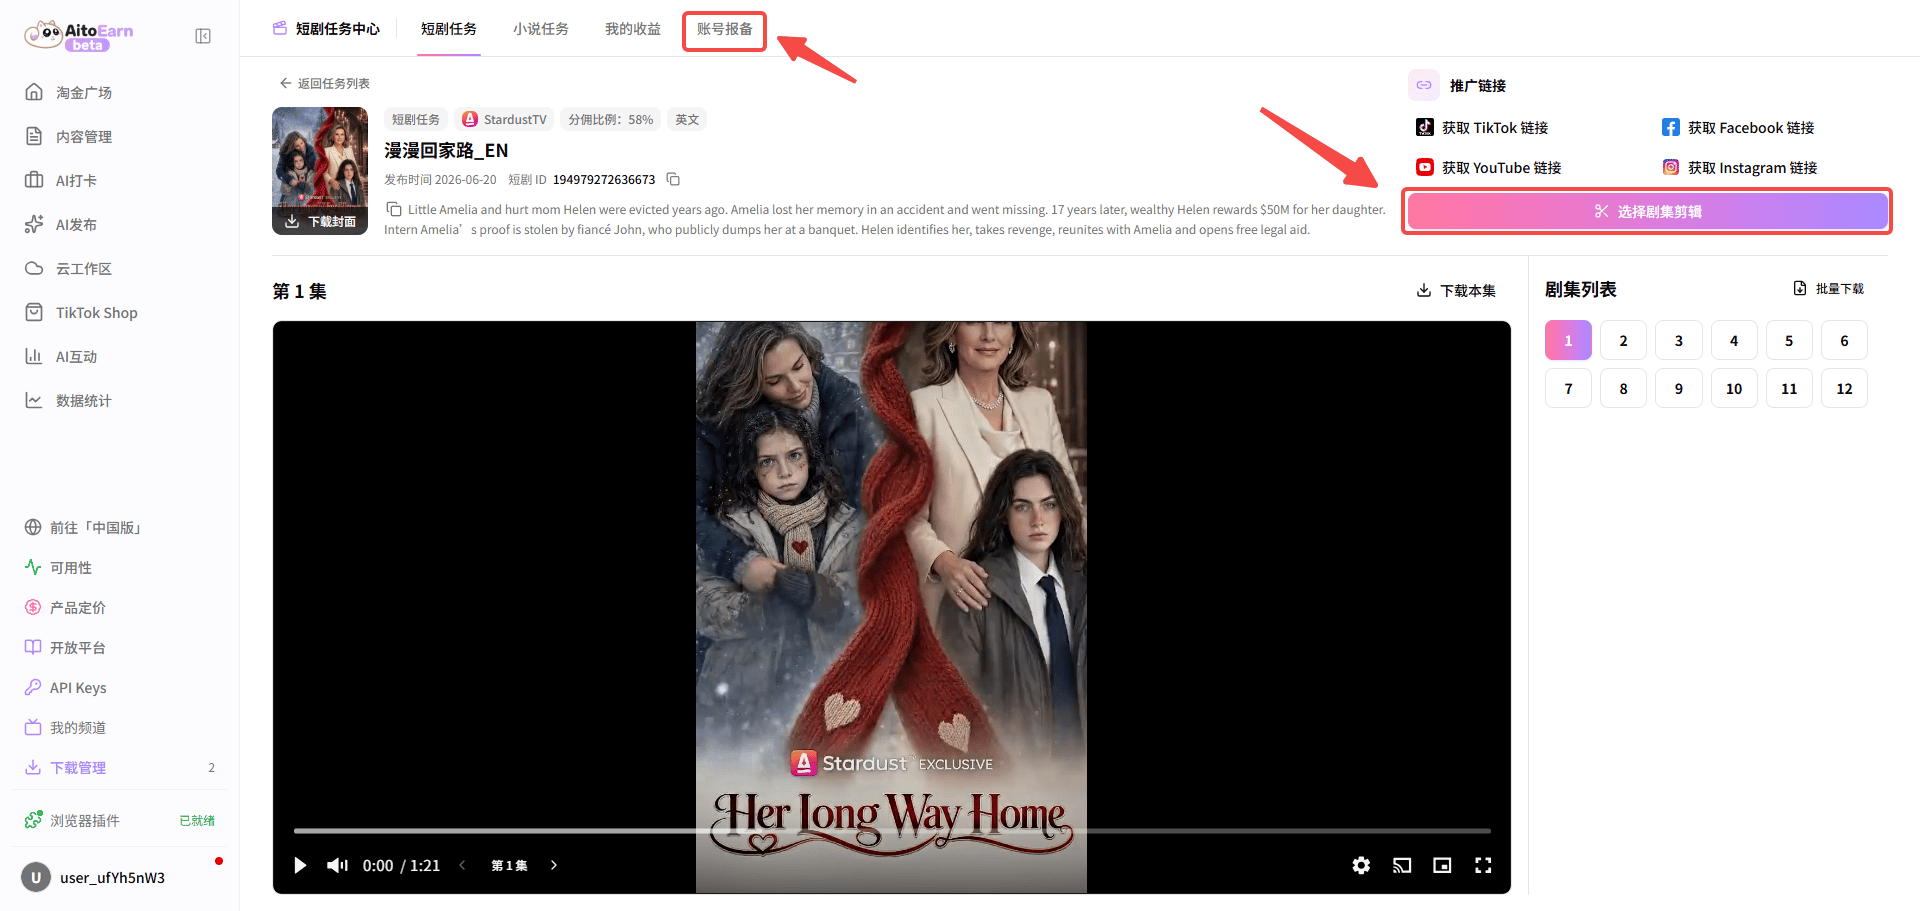Click 获取 Facebook 链接
1920x911 pixels.
(x=1738, y=127)
